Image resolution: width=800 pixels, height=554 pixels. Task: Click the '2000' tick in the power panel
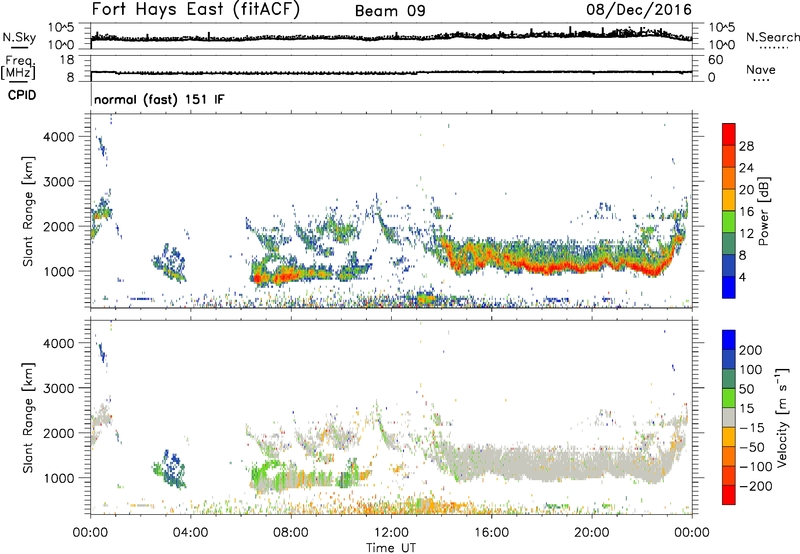tap(59, 226)
